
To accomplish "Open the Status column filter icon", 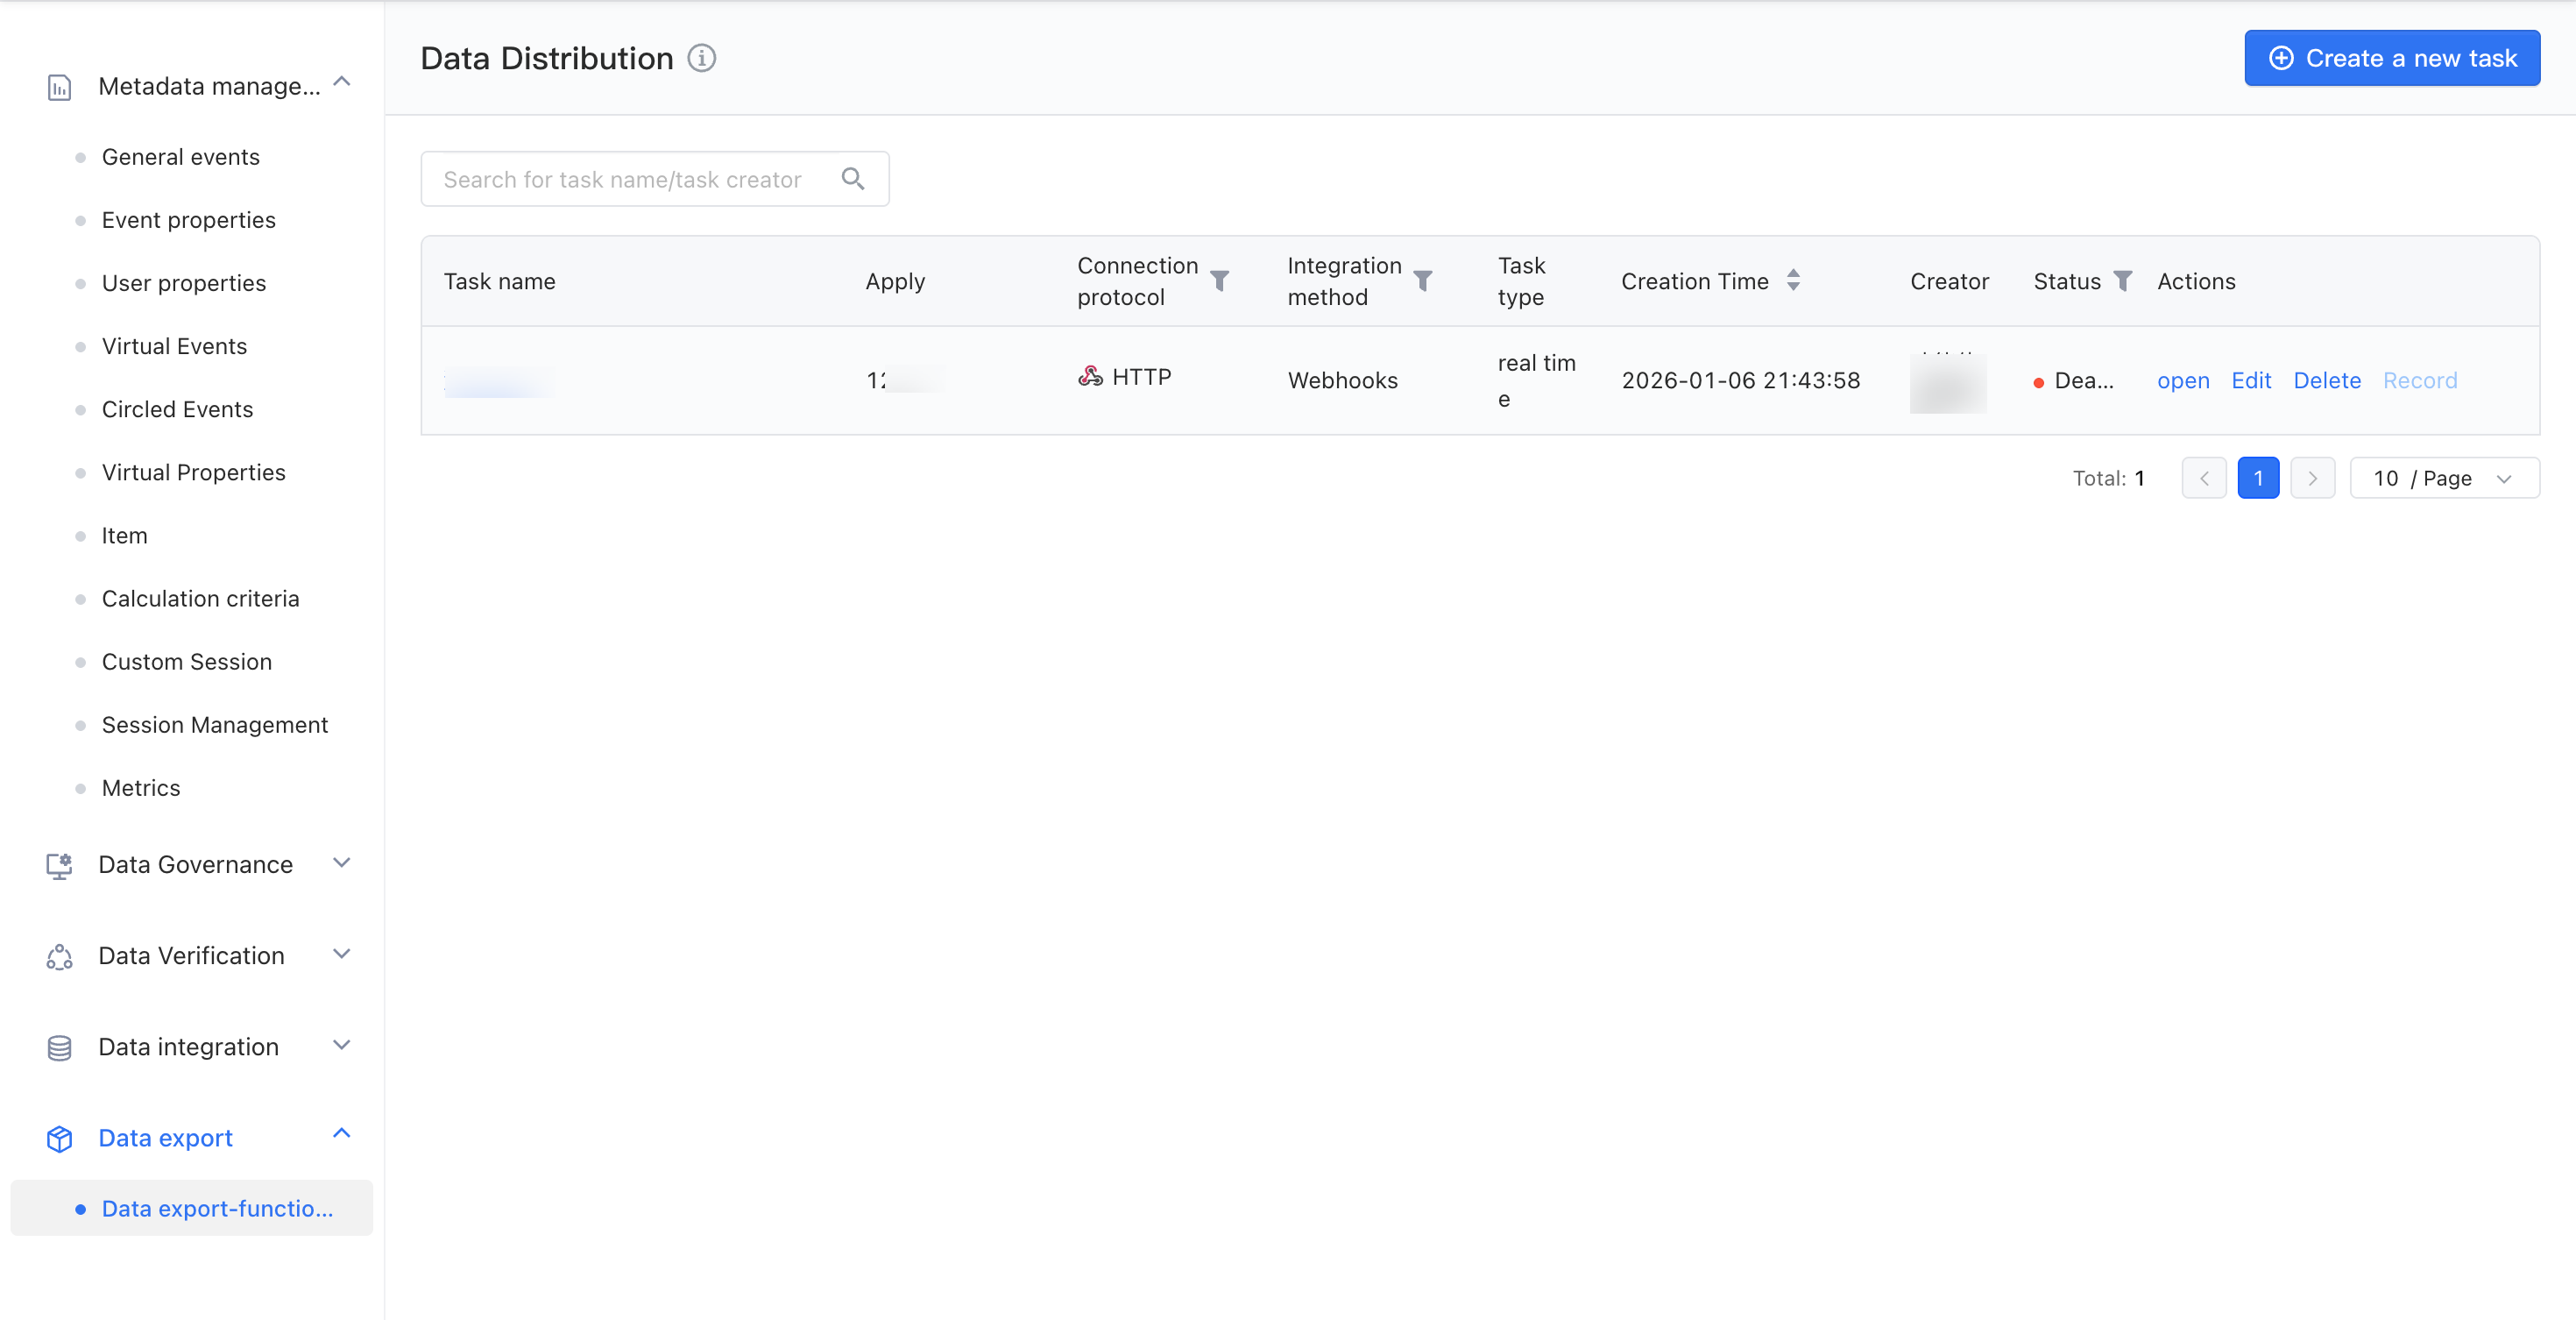I will 2122,281.
